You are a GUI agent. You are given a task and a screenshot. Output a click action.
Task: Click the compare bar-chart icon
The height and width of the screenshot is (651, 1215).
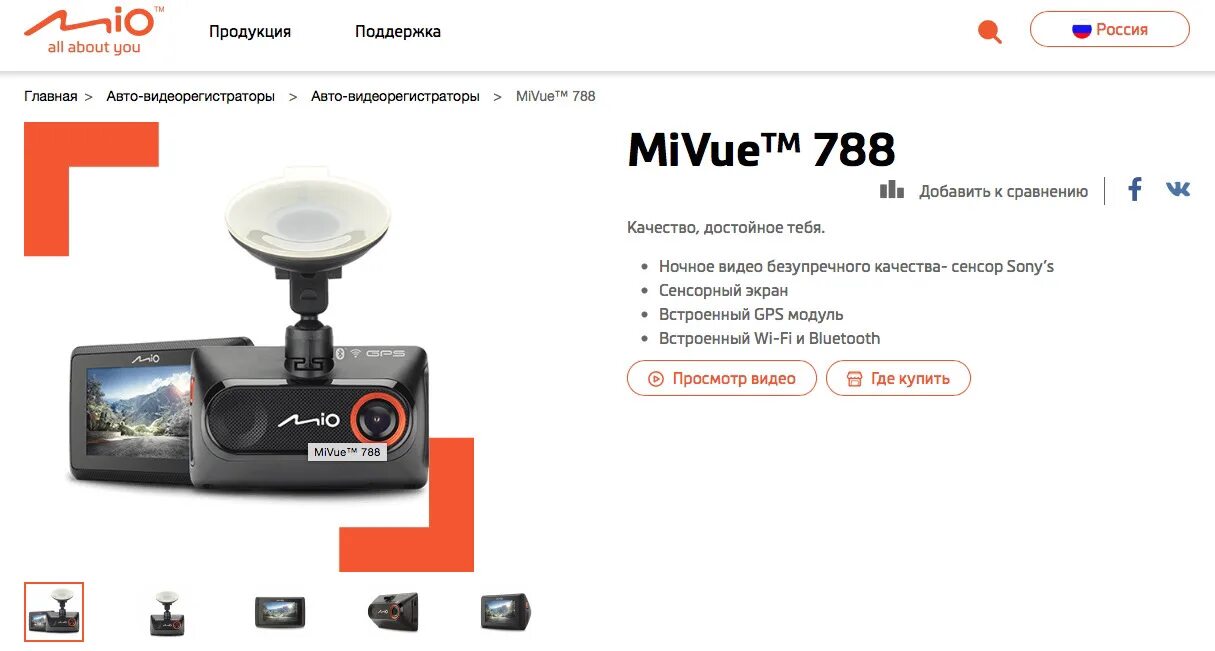pos(892,190)
